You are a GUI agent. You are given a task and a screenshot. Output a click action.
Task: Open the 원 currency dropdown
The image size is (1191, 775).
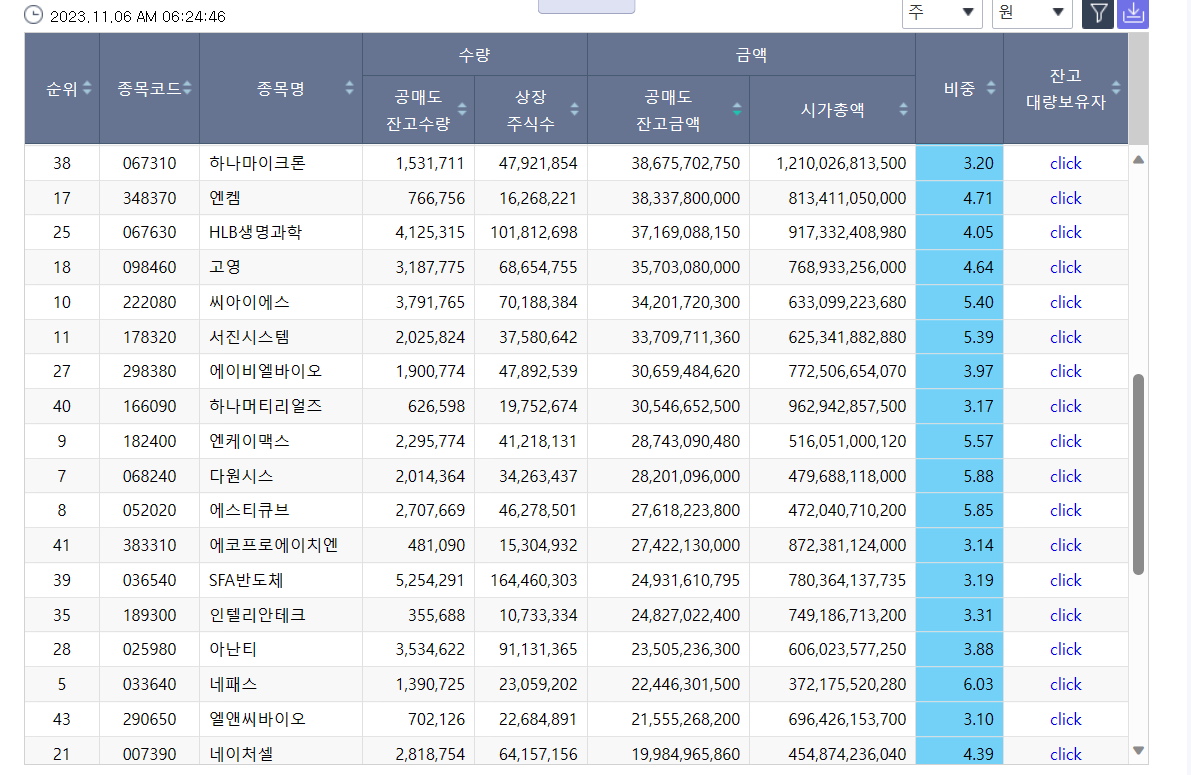tap(1031, 13)
